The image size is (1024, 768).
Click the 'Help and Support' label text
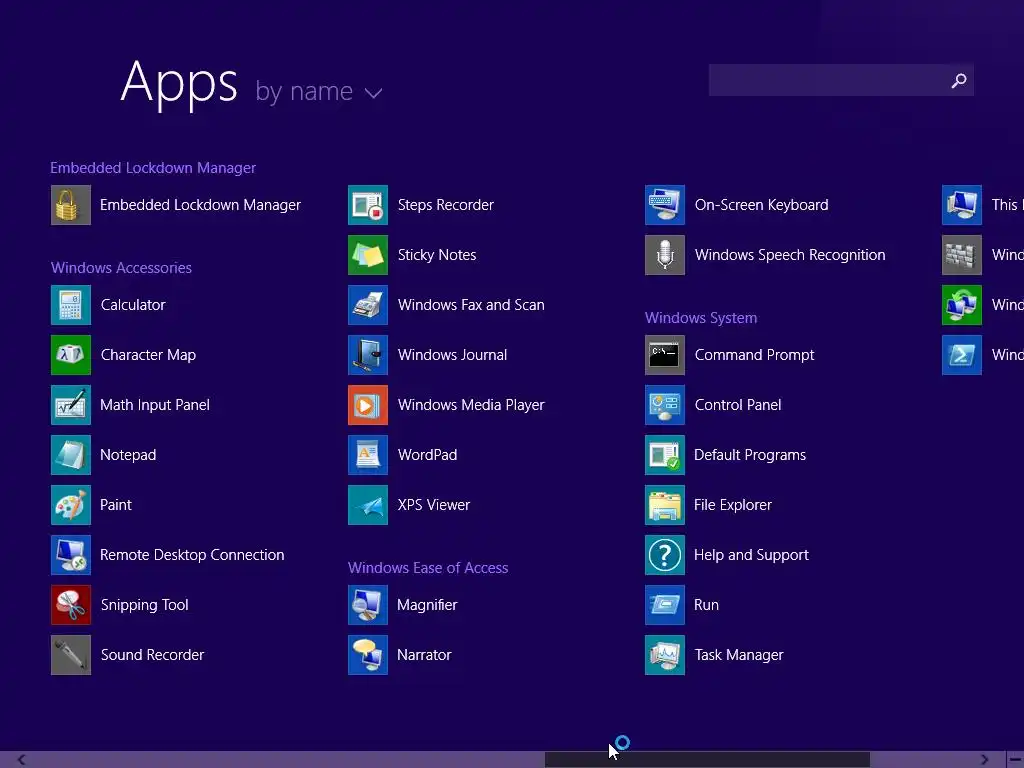(x=751, y=555)
